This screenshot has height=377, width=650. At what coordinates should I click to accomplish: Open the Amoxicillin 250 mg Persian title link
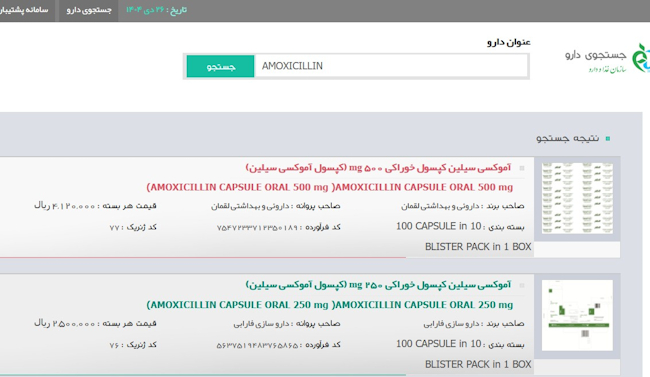point(378,285)
